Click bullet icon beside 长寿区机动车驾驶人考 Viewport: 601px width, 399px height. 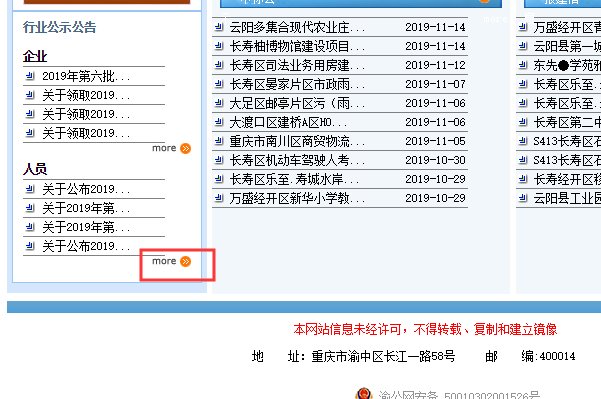tap(219, 160)
